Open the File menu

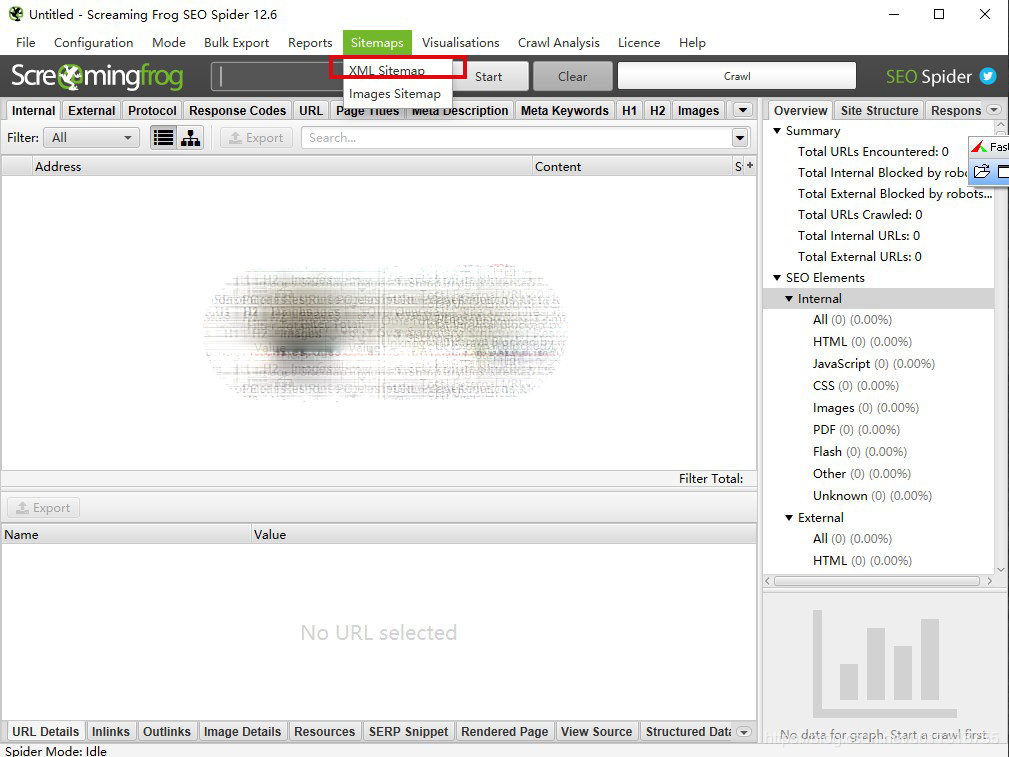26,42
